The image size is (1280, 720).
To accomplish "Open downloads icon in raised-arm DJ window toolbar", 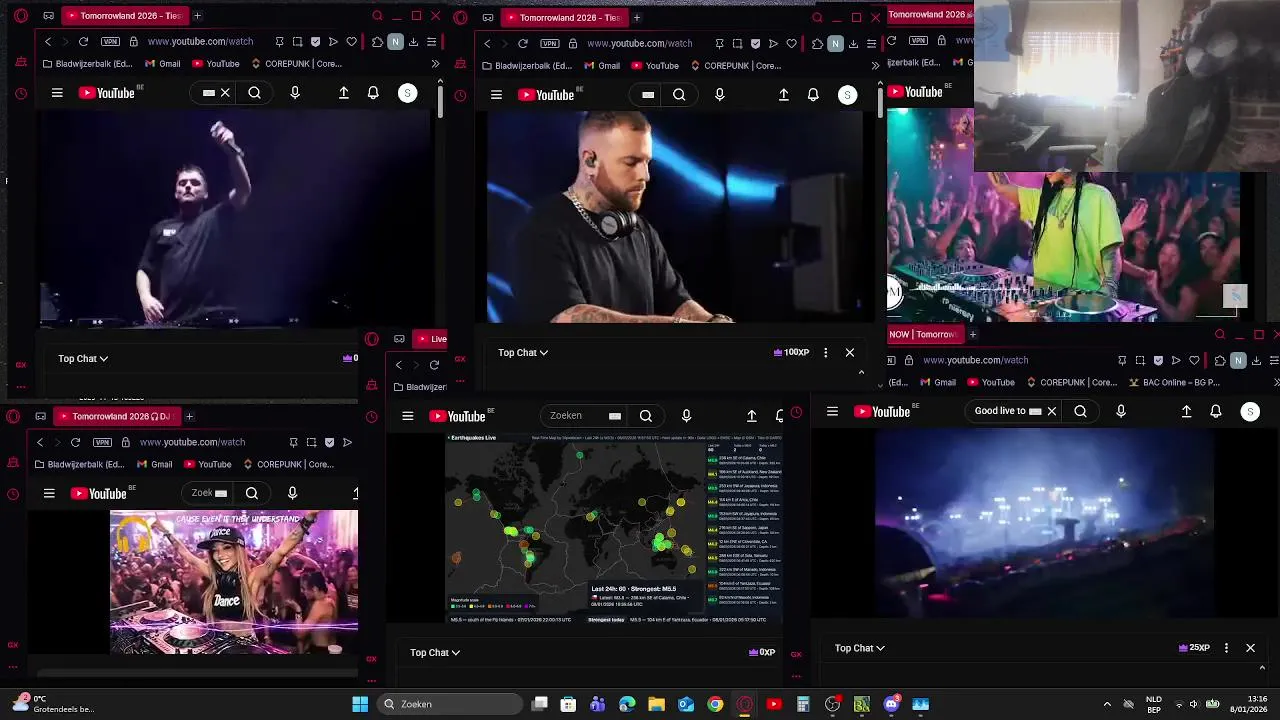I will [x=413, y=42].
